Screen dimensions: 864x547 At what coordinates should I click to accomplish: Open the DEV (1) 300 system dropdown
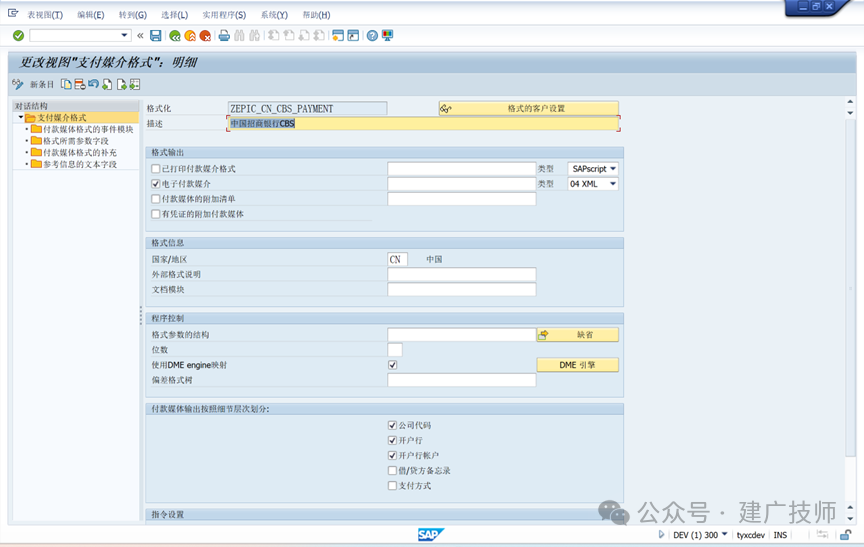[725, 534]
